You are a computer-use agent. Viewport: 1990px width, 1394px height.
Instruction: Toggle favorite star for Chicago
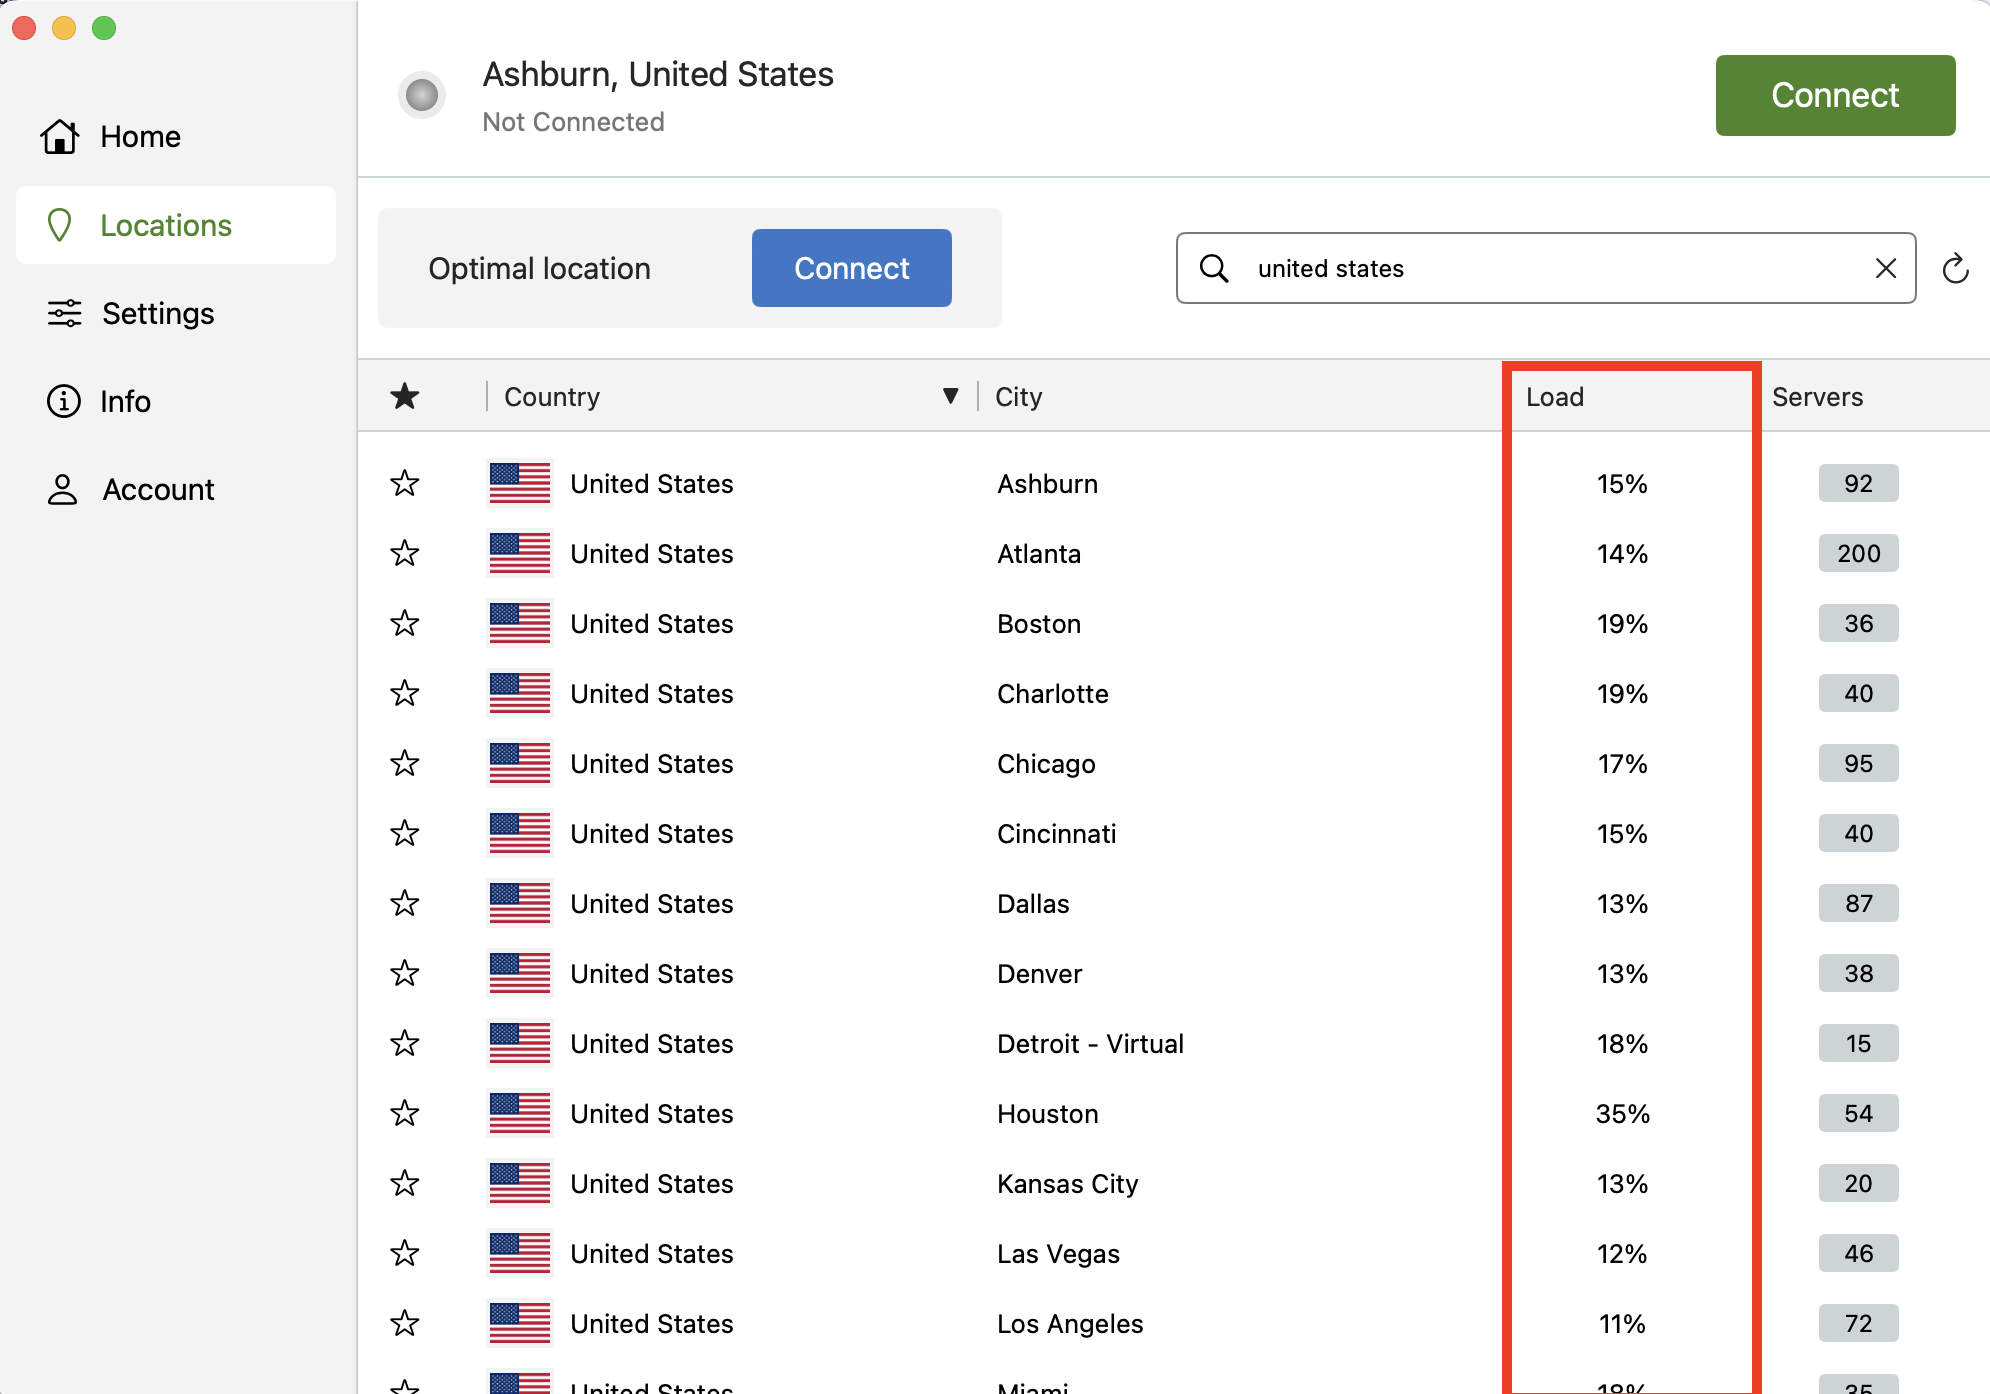(x=405, y=763)
